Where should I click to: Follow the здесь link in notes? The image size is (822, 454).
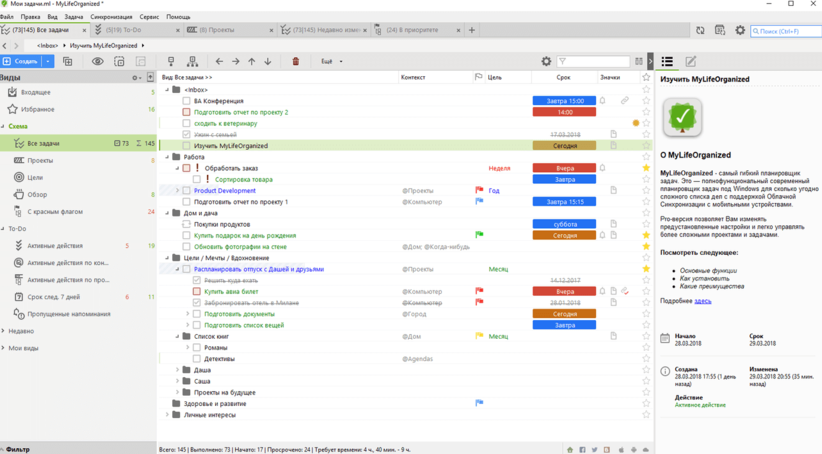click(x=702, y=301)
